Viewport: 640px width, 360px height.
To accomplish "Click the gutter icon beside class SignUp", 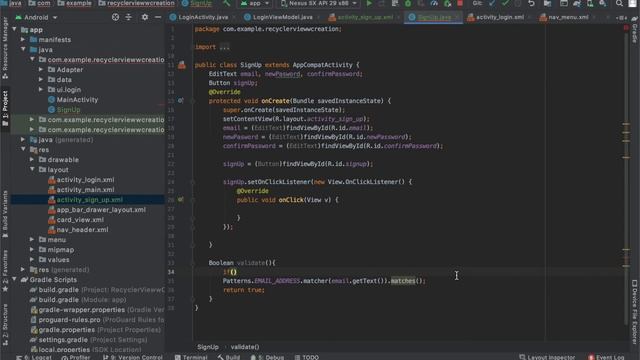I will click(x=182, y=65).
